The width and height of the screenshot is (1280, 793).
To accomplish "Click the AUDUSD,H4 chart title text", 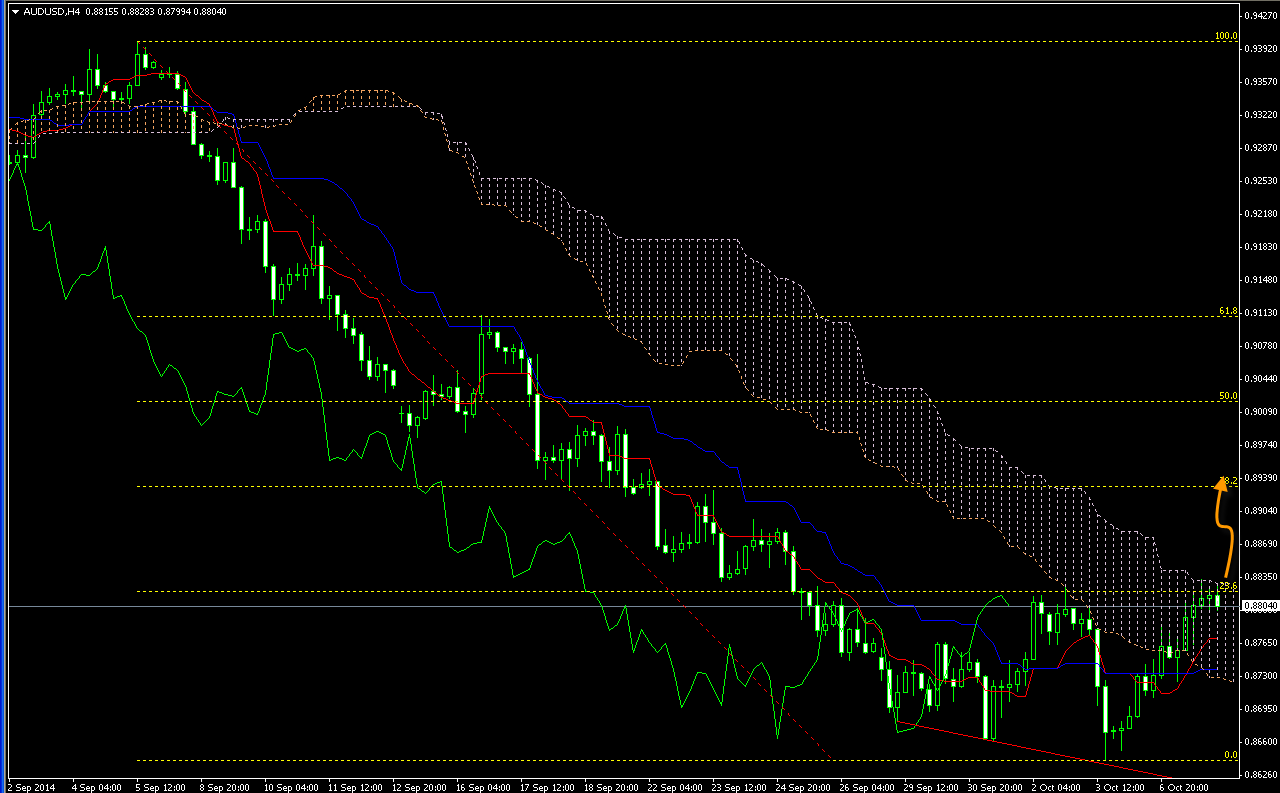I will [52, 11].
